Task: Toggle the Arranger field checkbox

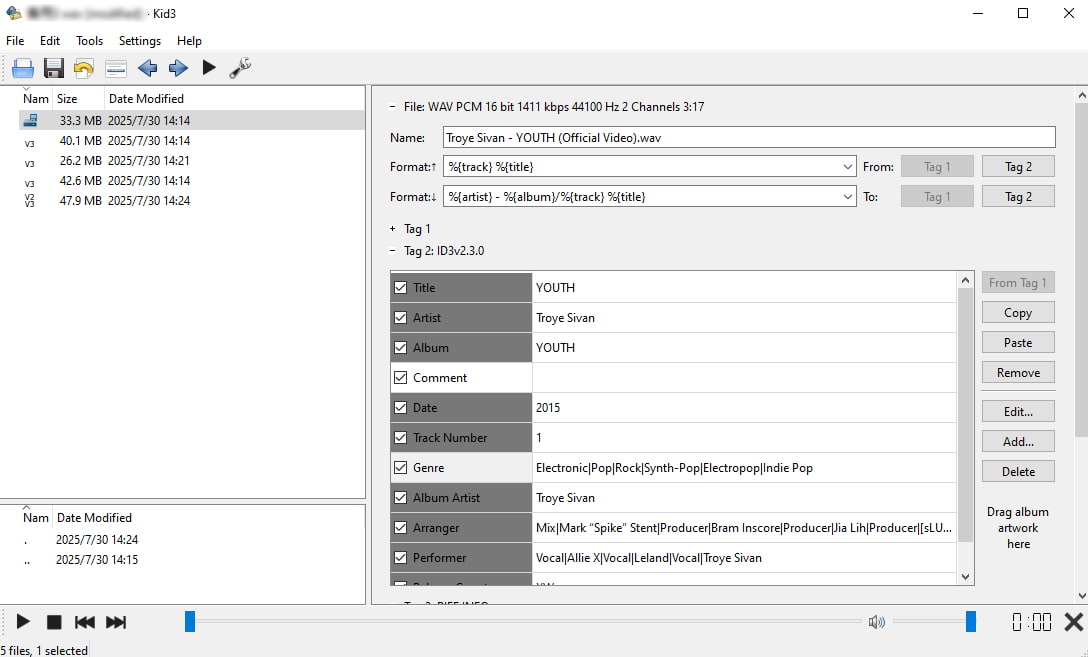Action: click(400, 527)
